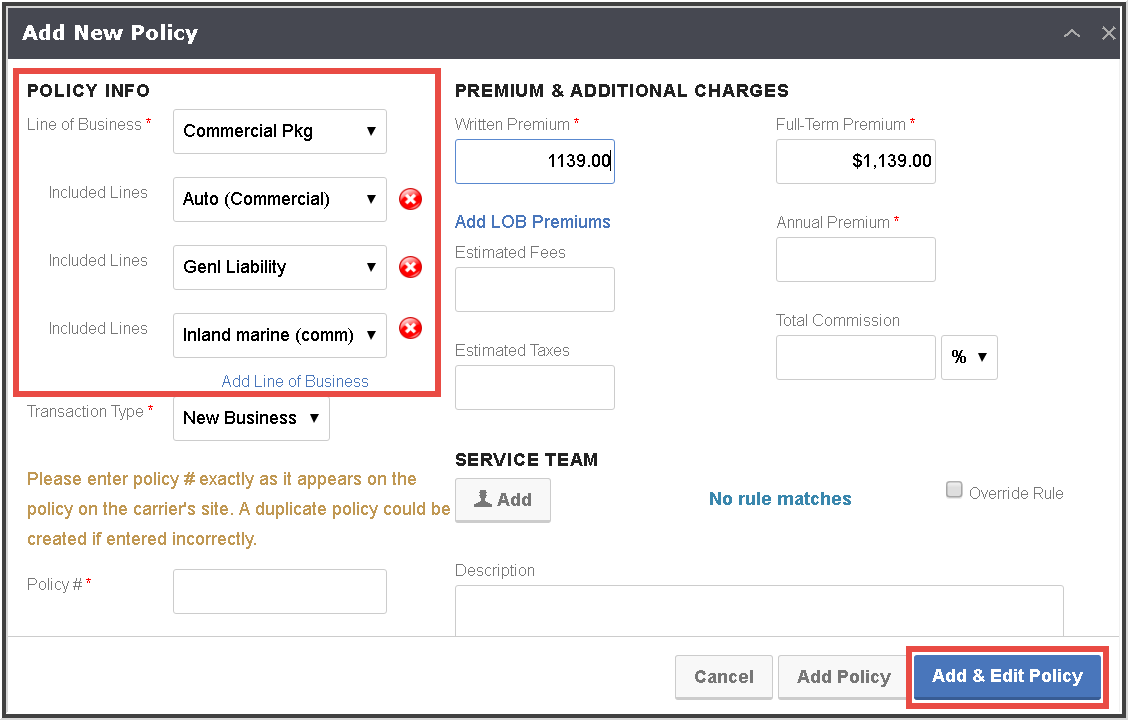Click the Cancel button
The image size is (1128, 720).
[x=723, y=677]
